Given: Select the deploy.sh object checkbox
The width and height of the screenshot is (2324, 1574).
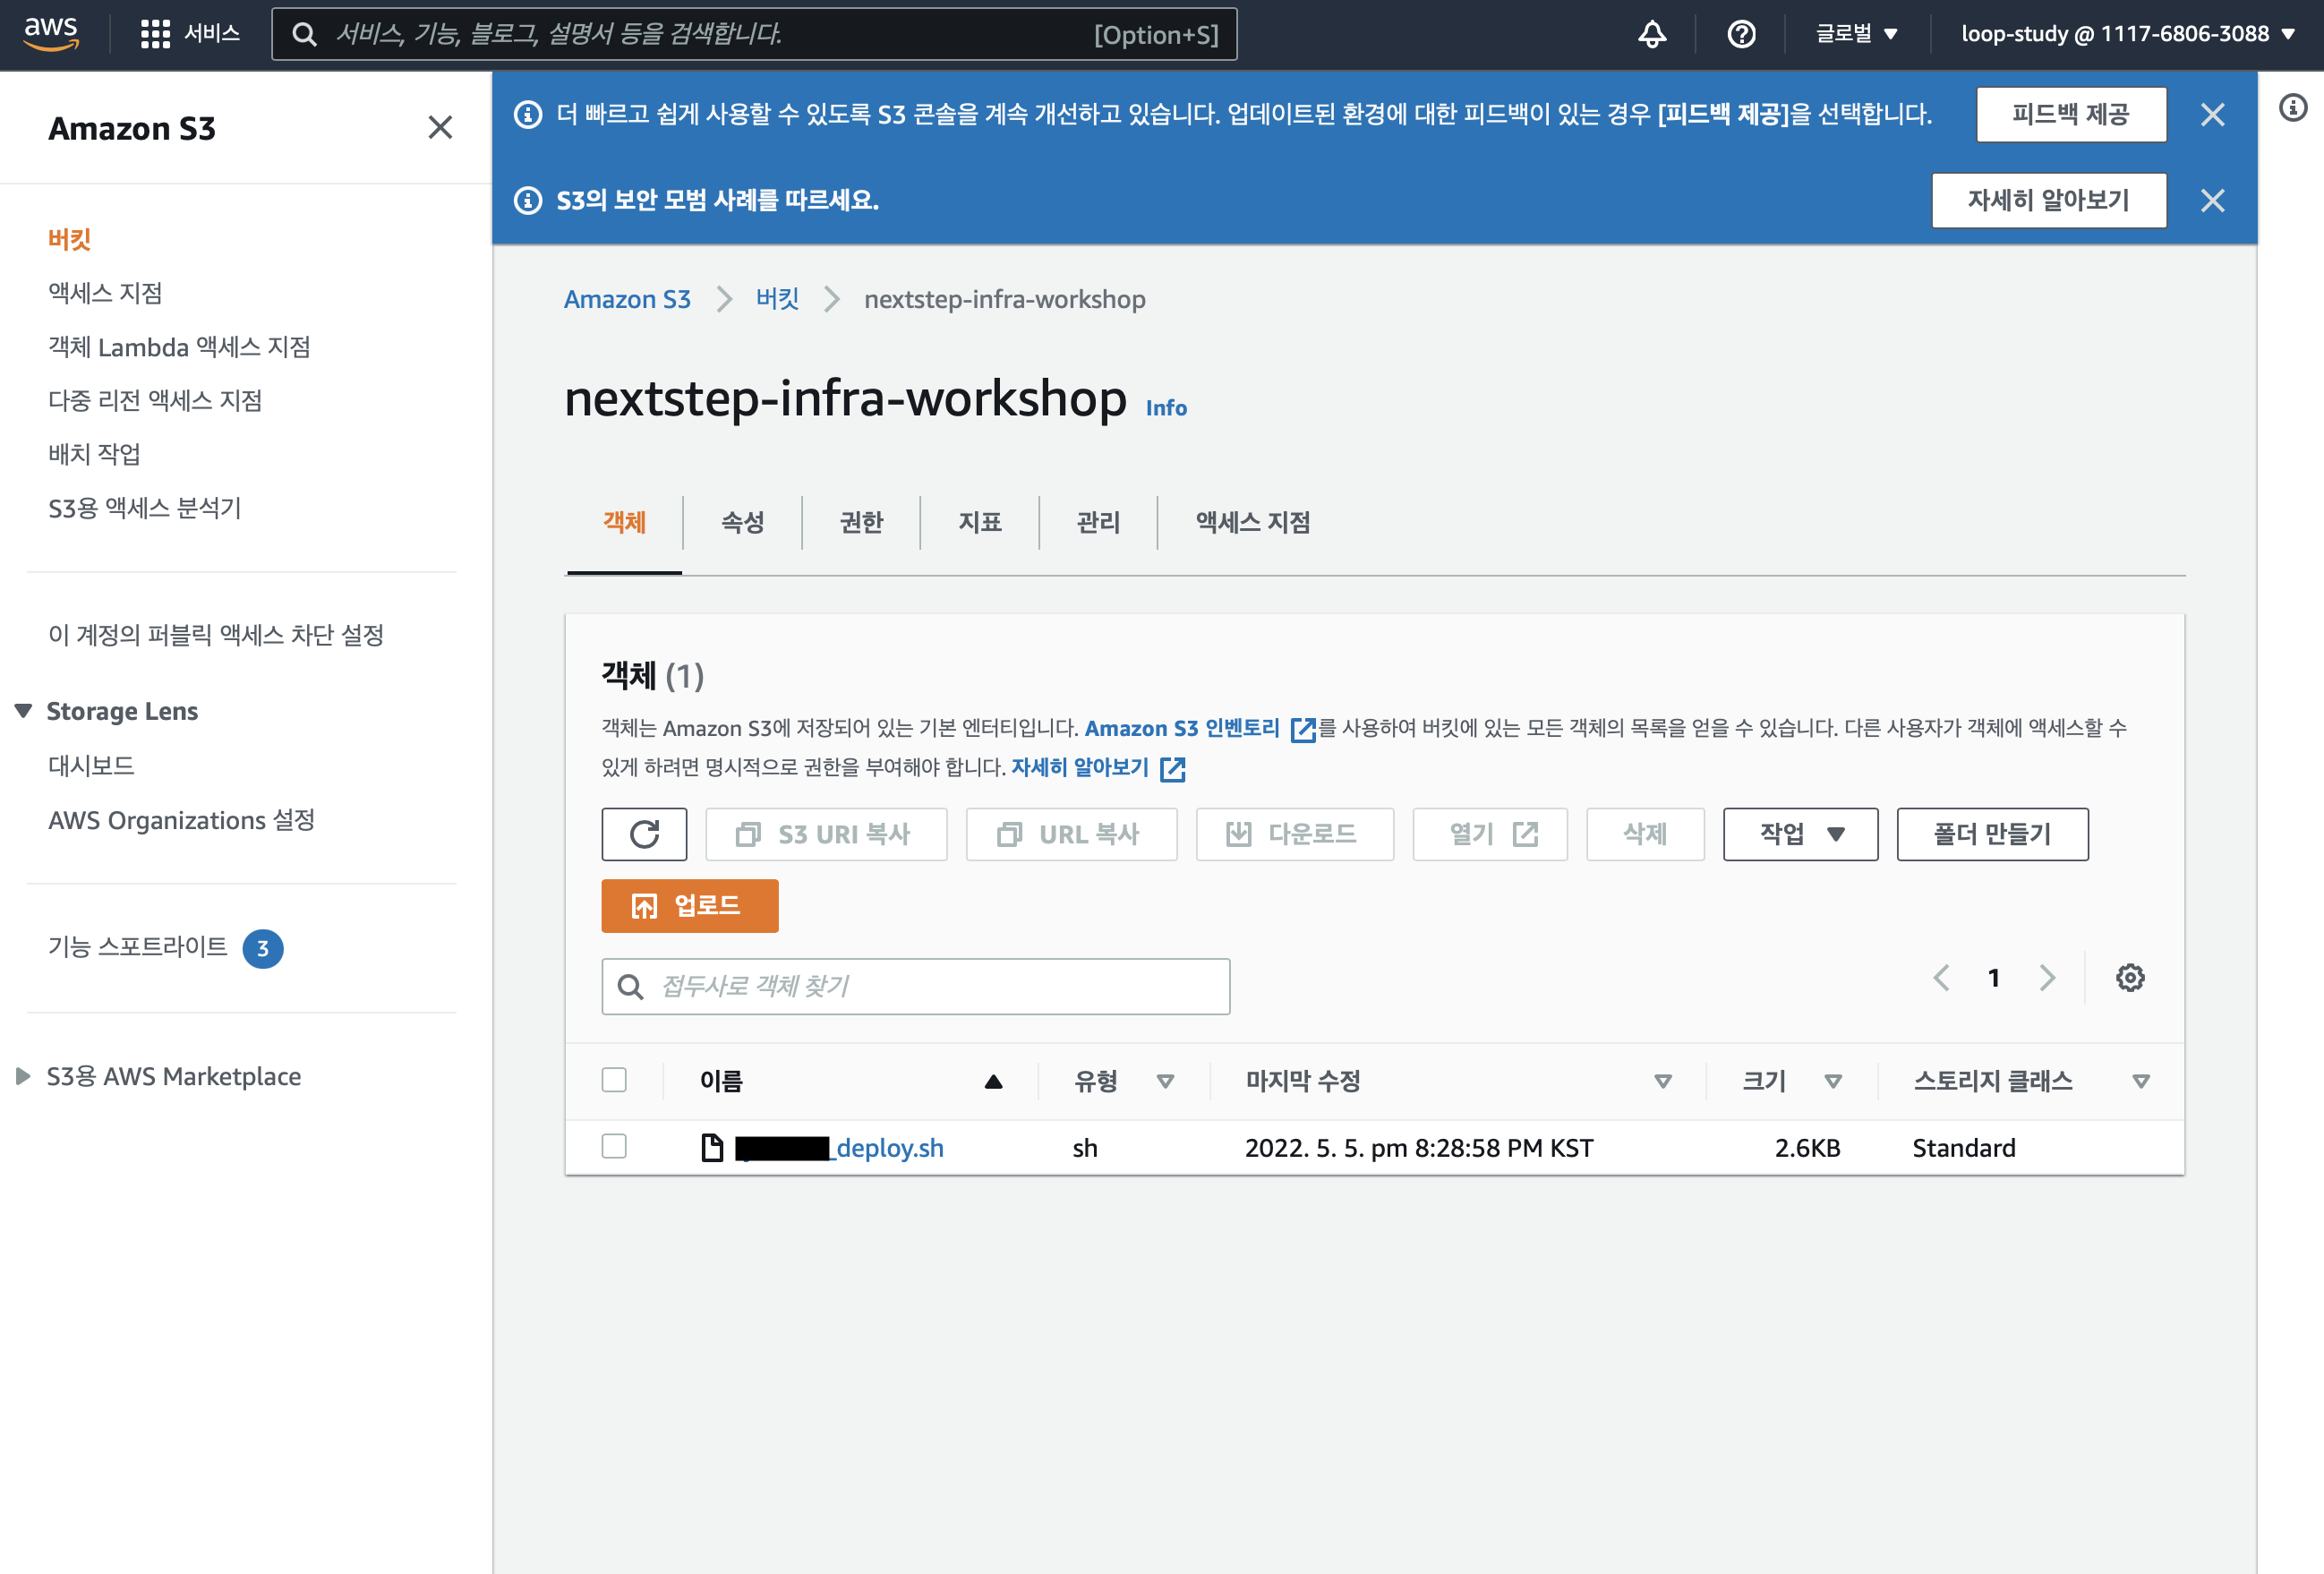Looking at the screenshot, I should pyautogui.click(x=614, y=1146).
